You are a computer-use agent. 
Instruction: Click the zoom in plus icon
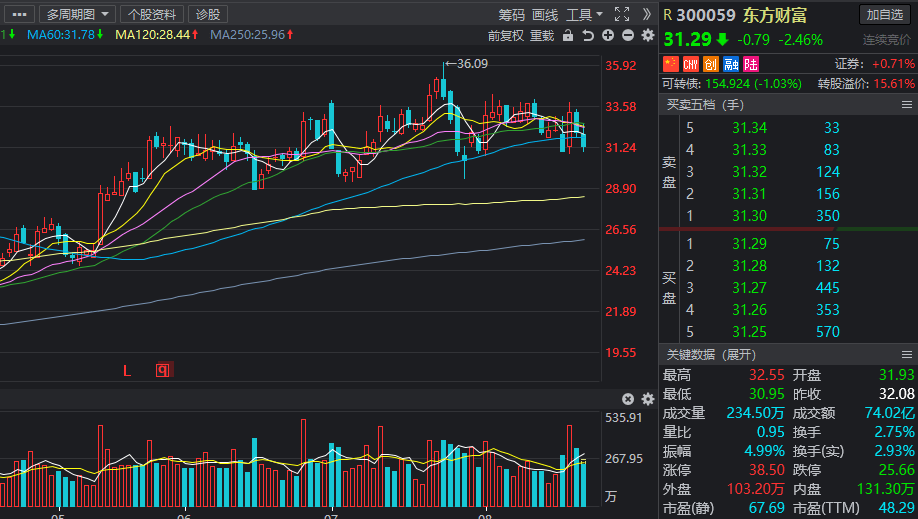click(608, 35)
